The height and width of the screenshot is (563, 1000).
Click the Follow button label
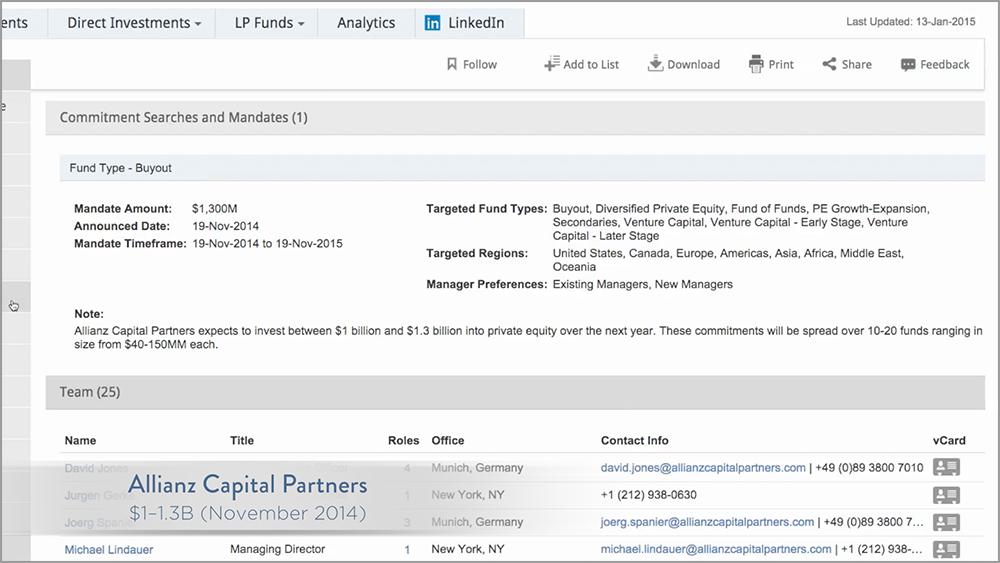[x=480, y=64]
